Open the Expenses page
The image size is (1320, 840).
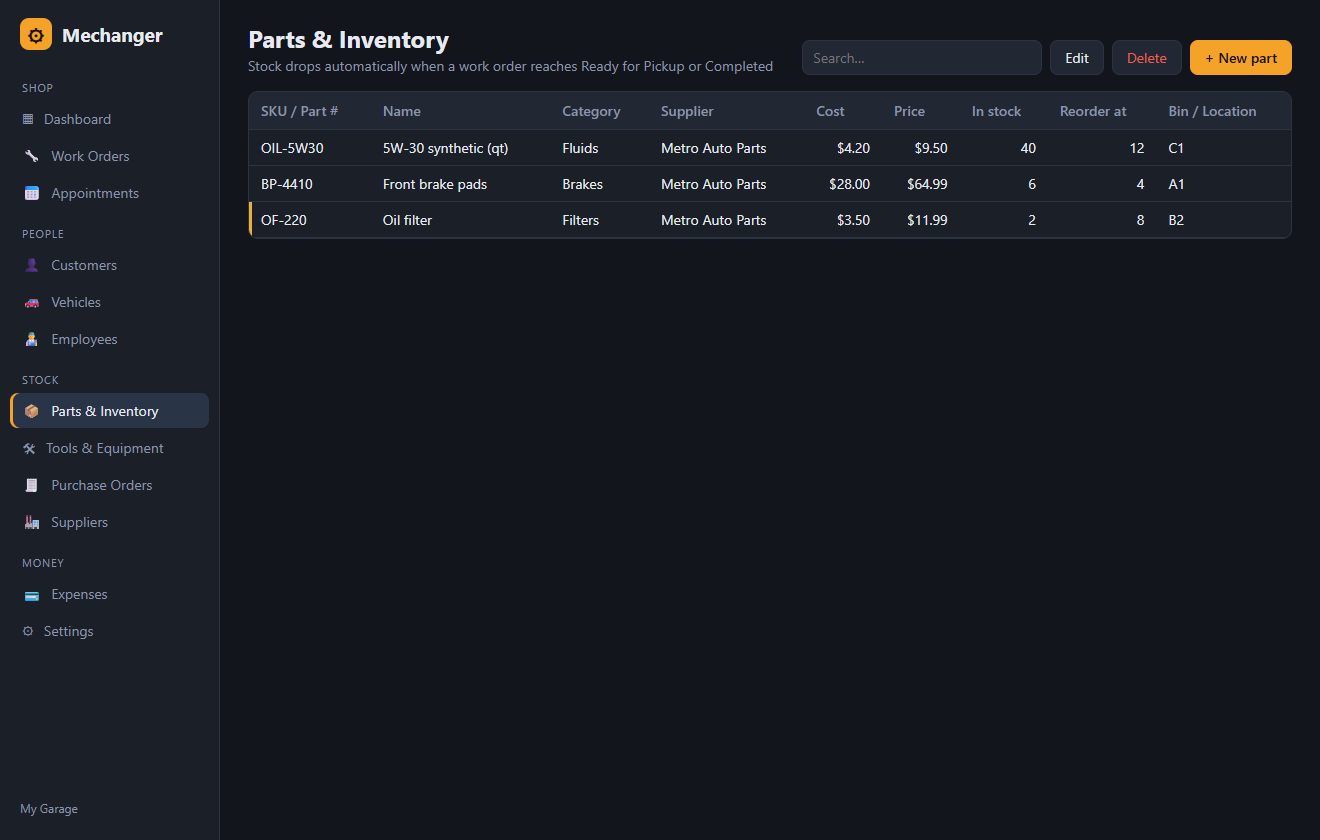(x=110, y=594)
